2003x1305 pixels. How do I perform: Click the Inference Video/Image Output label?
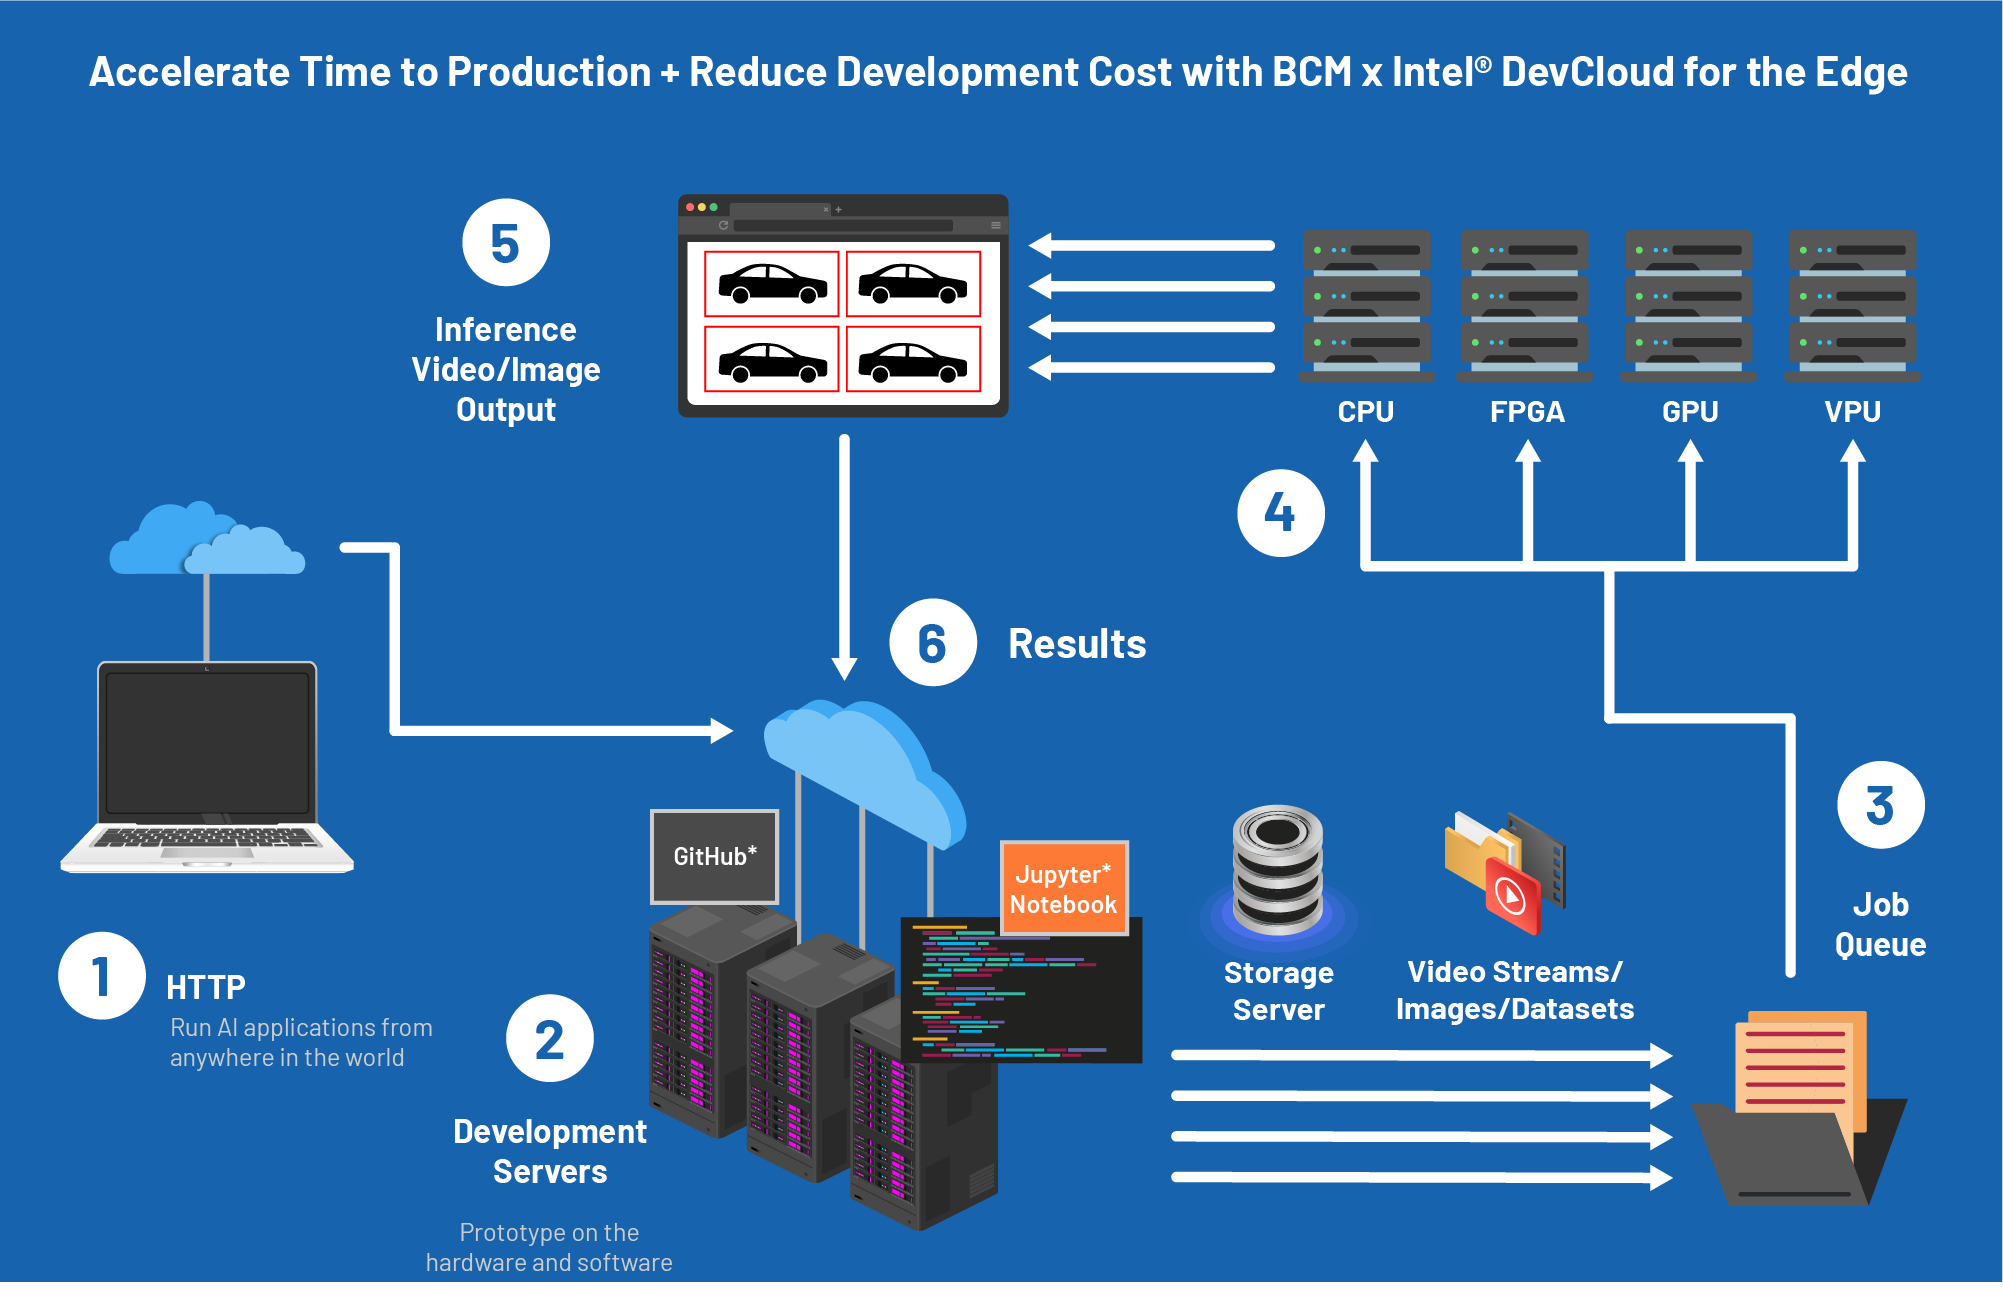(x=505, y=370)
